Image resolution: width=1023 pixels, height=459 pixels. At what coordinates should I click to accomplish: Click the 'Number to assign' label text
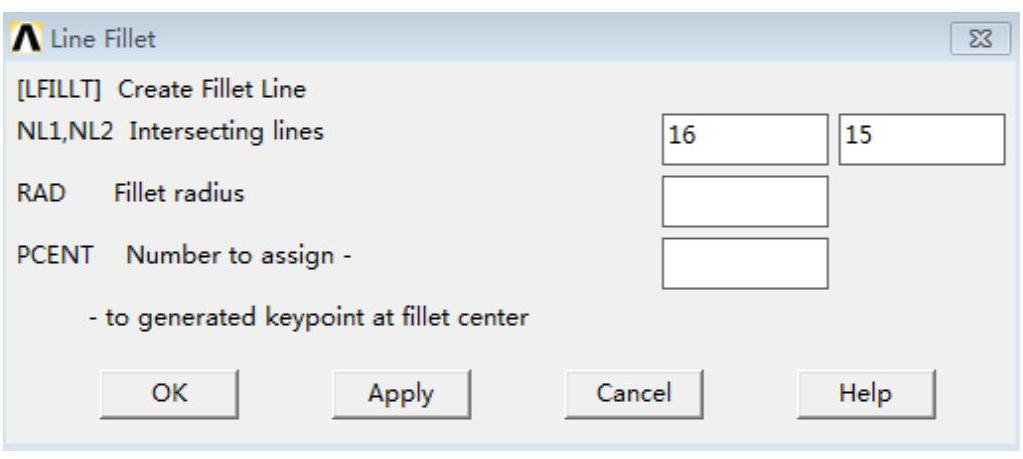pyautogui.click(x=238, y=256)
